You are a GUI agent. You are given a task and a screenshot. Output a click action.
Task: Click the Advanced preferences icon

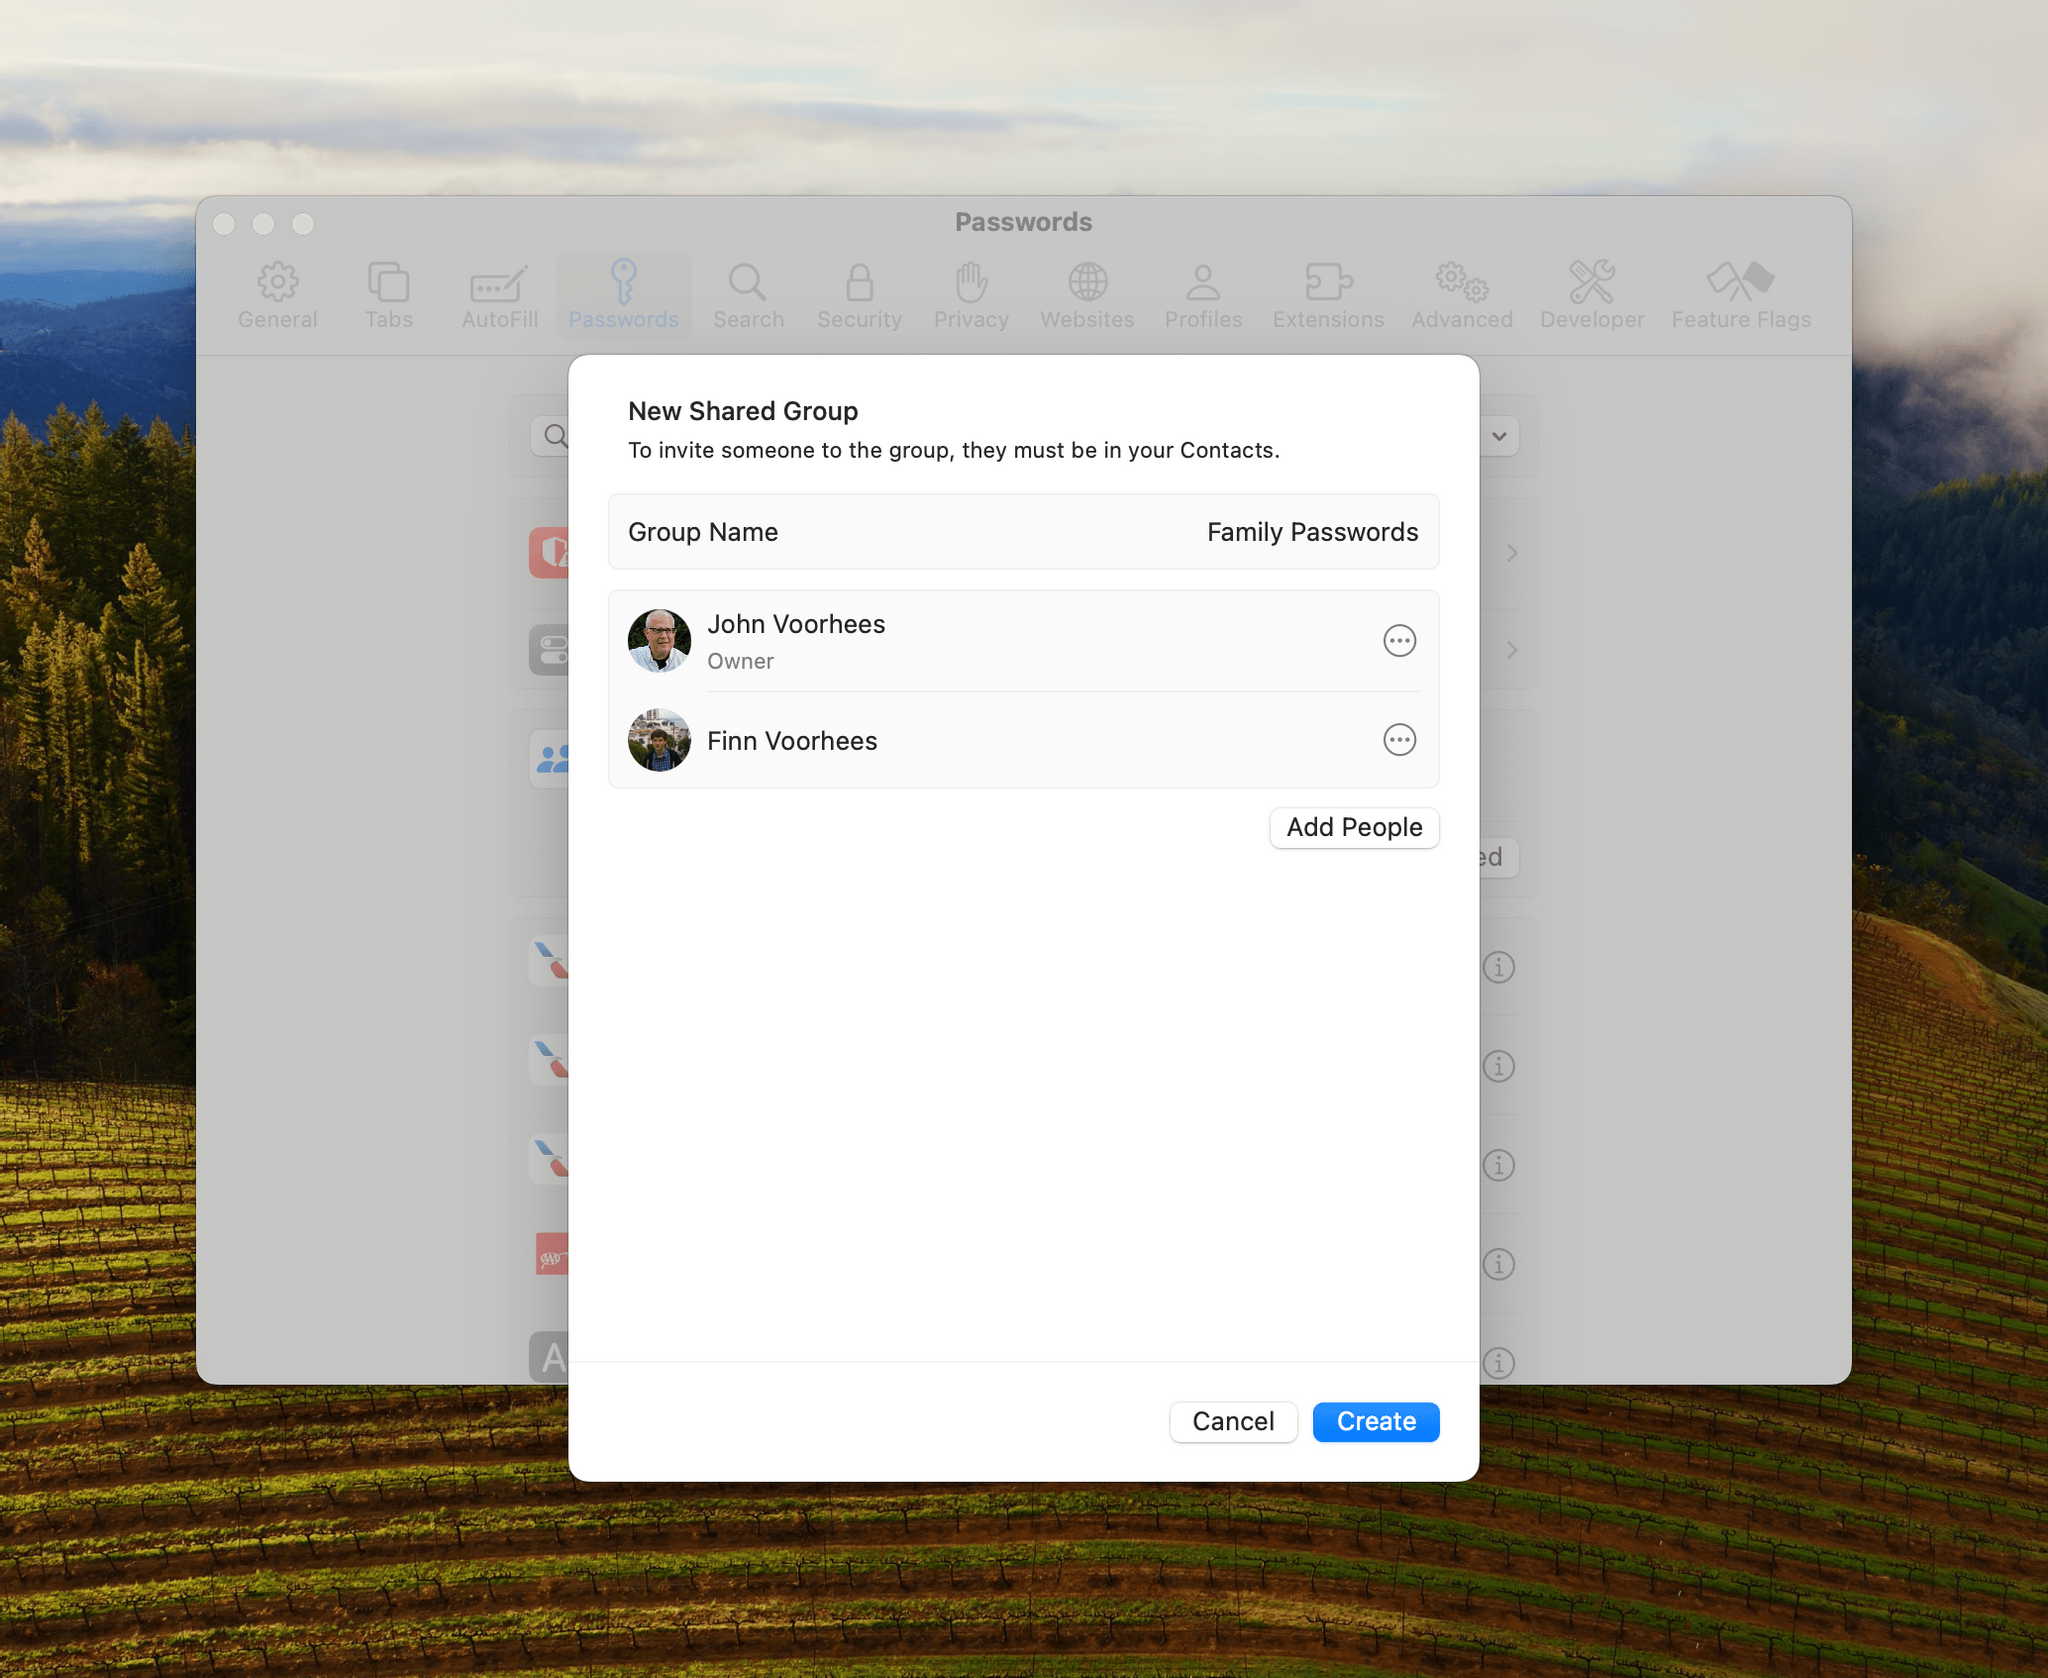1461,293
